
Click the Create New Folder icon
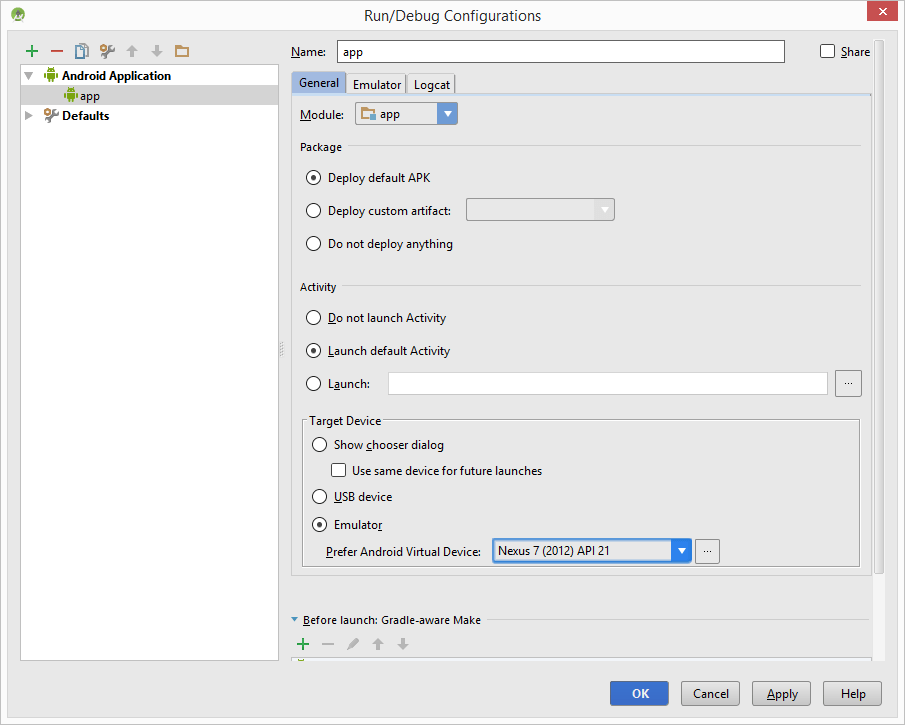point(181,51)
